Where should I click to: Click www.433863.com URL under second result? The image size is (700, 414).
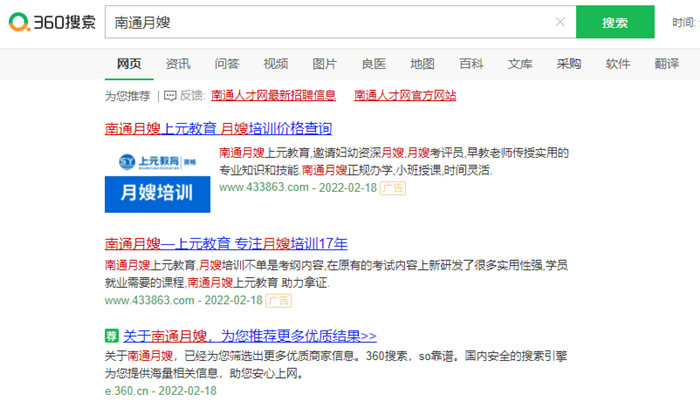click(150, 300)
